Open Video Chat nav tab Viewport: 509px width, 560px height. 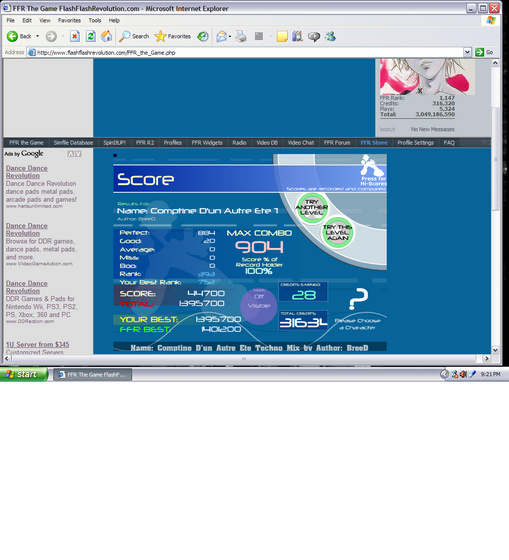click(301, 142)
